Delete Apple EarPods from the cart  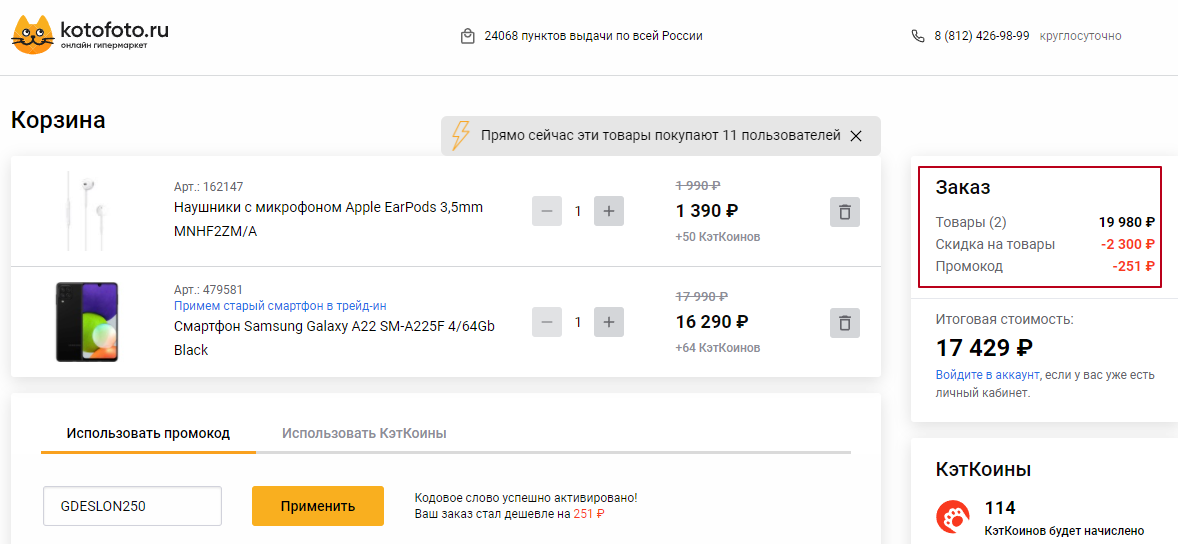coord(845,212)
